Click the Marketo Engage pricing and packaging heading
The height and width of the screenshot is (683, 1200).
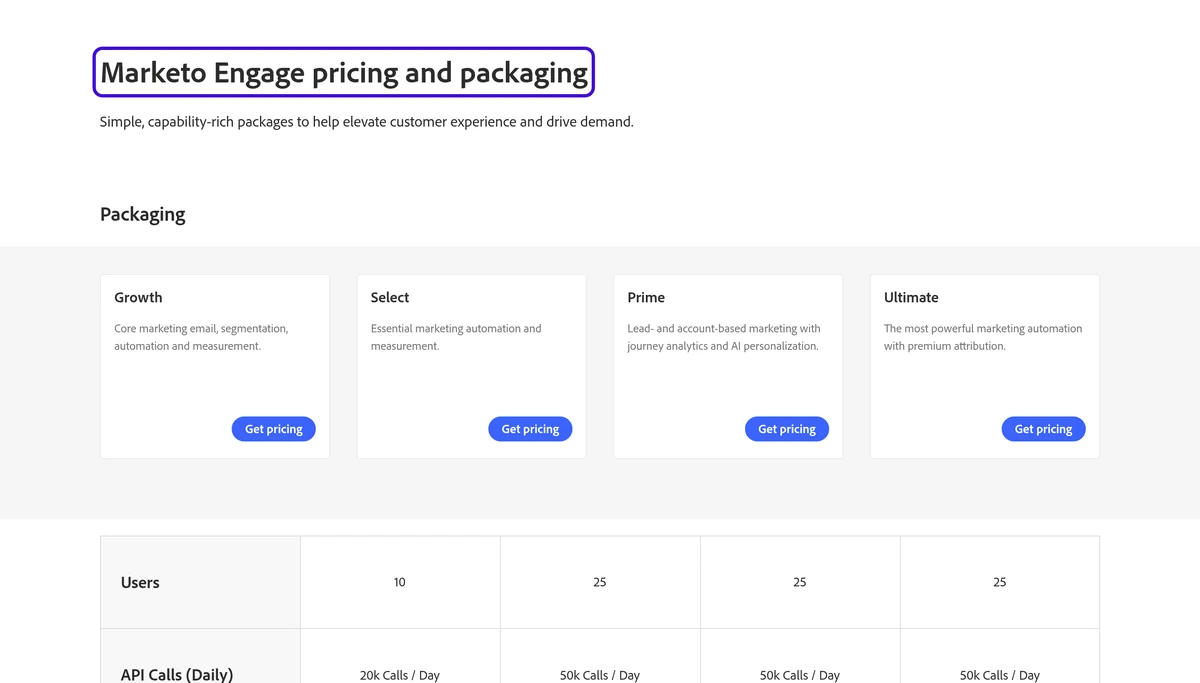pyautogui.click(x=344, y=72)
